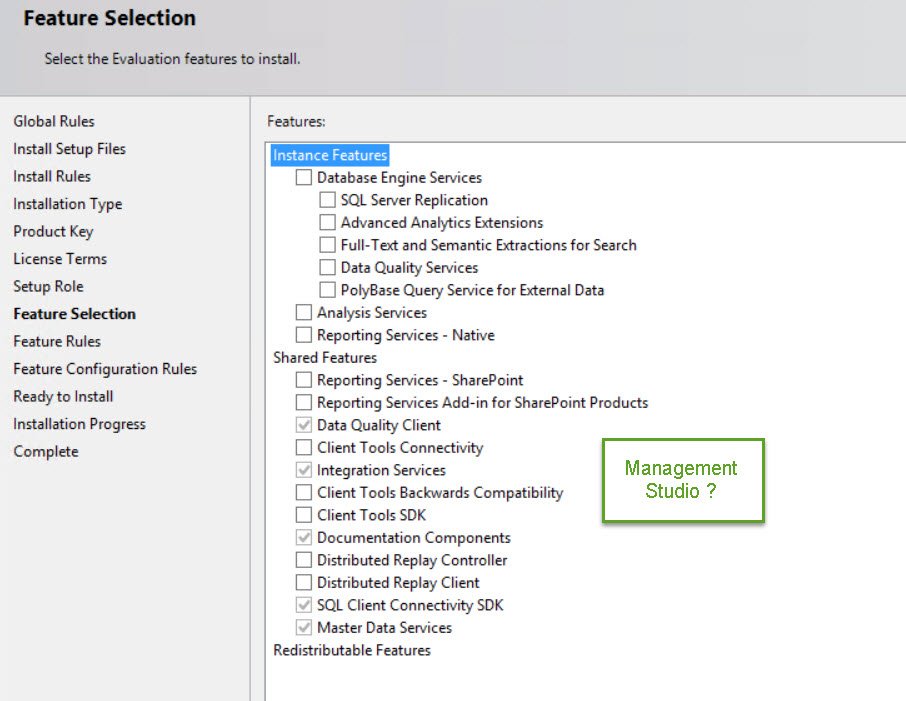
Task: Enable Reporting Services - Native checkbox
Action: coord(304,335)
